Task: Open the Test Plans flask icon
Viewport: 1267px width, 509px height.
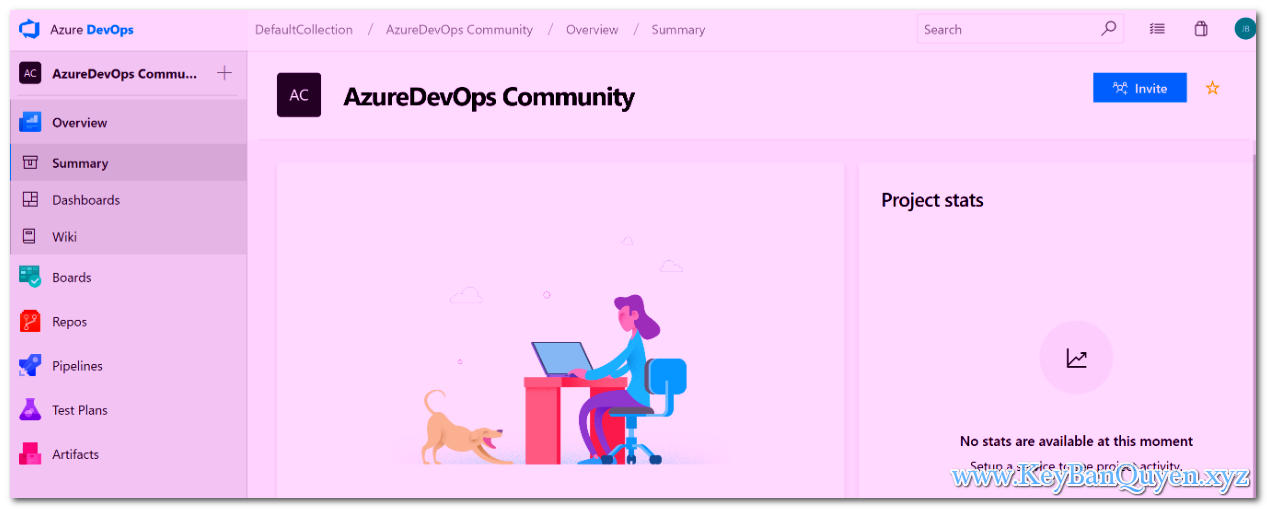Action: (x=30, y=409)
